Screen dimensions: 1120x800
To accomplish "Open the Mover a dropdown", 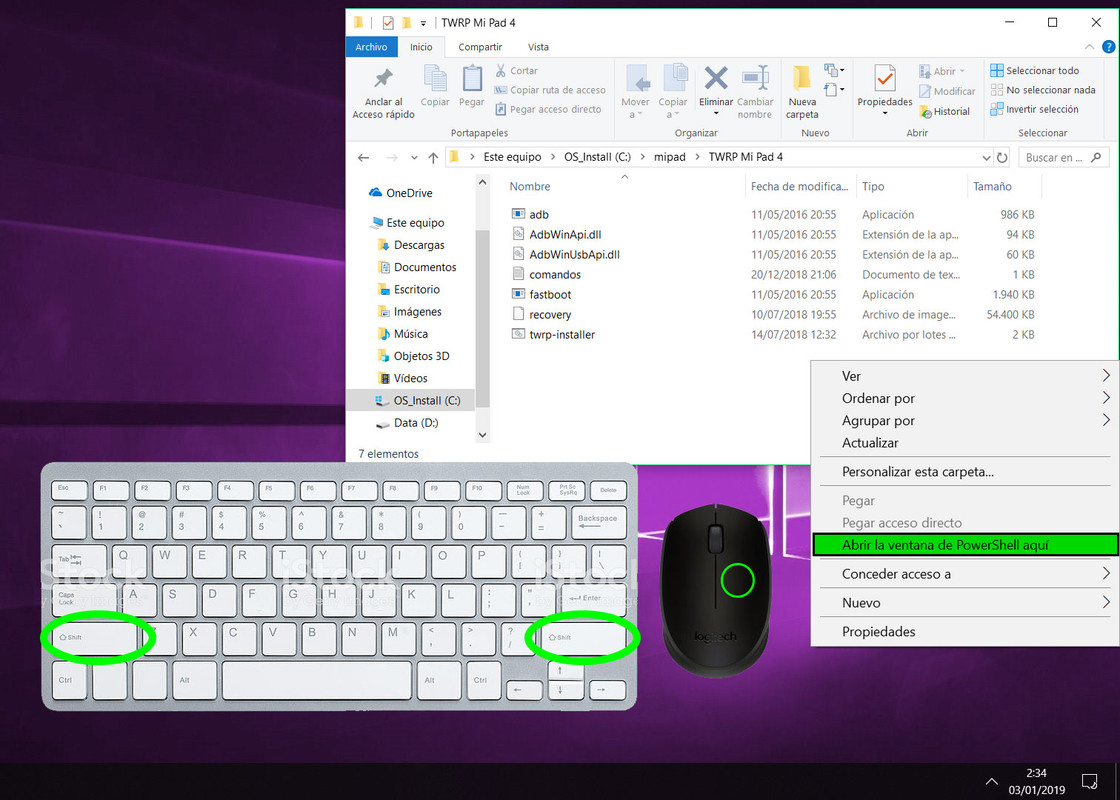I will [635, 91].
